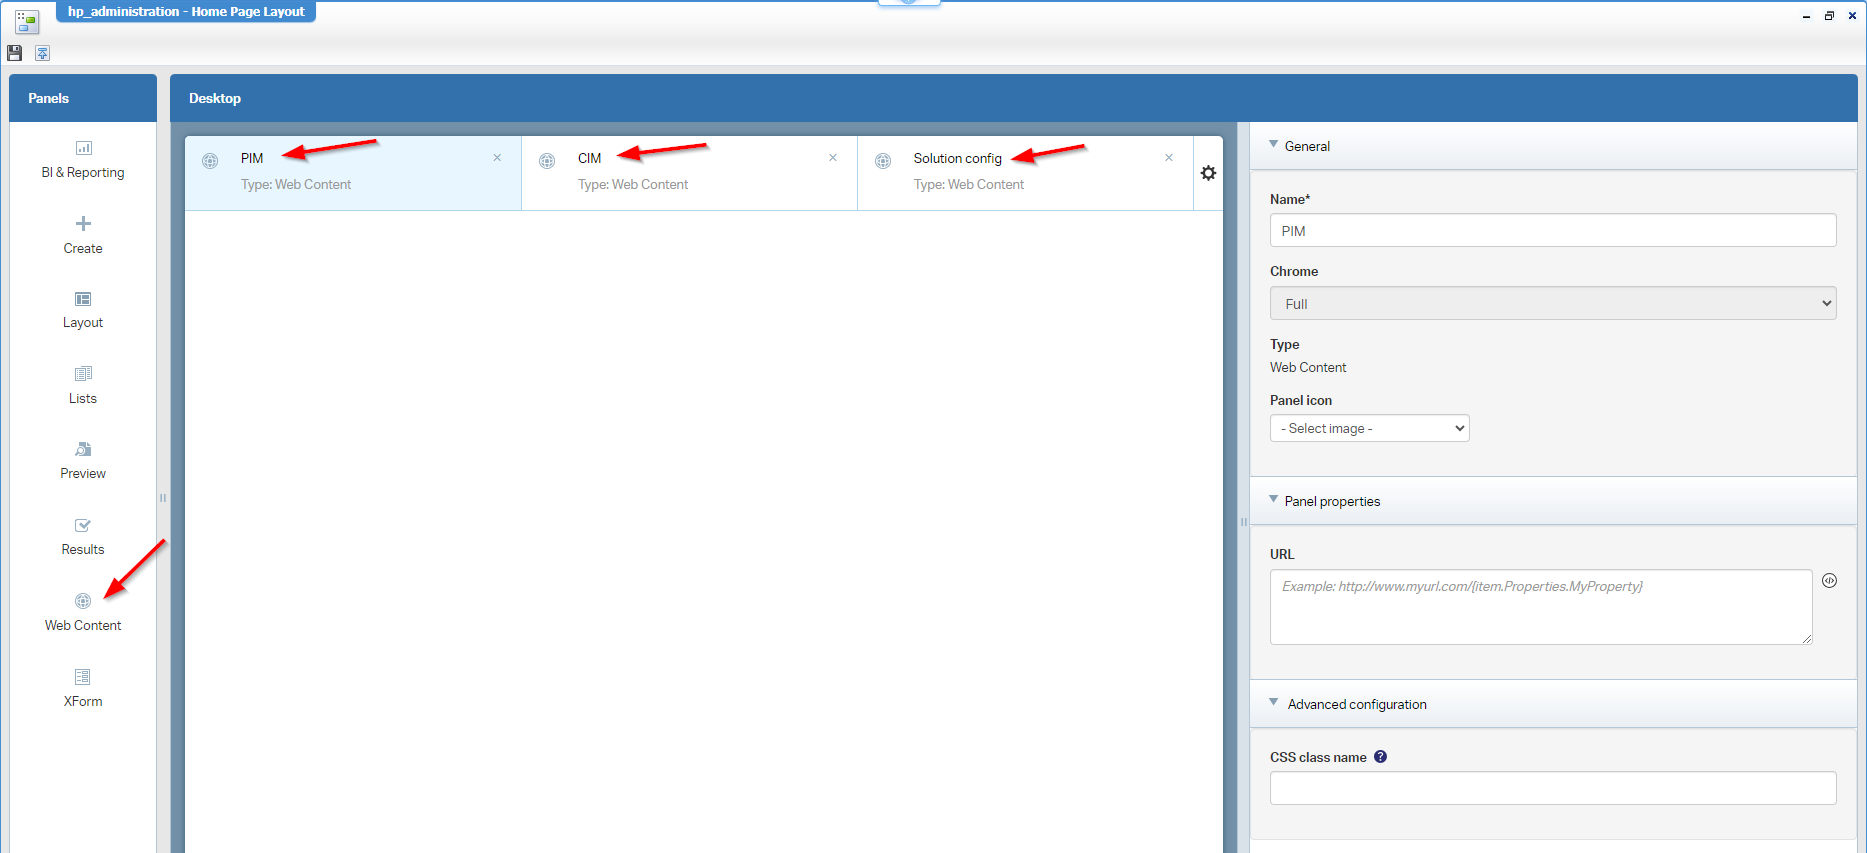
Task: Open the Chrome dropdown set to Full
Action: tap(1552, 304)
